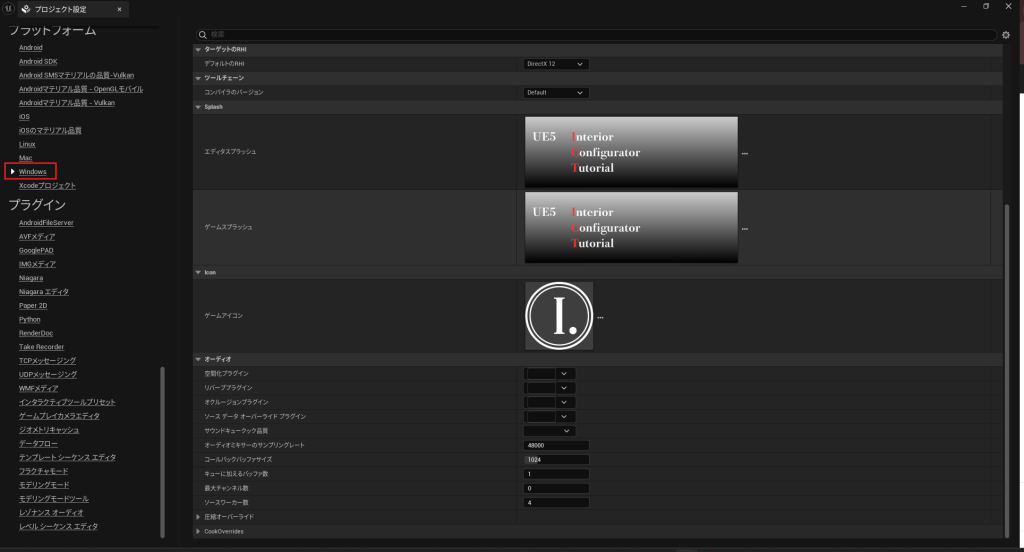Open the Windows platform settings link
This screenshot has height=552, width=1024.
(x=32, y=172)
